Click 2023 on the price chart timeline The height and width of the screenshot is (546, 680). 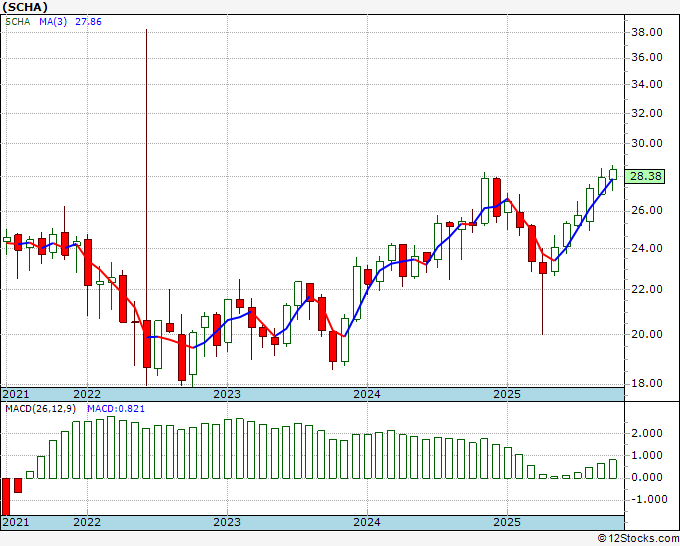tap(227, 394)
